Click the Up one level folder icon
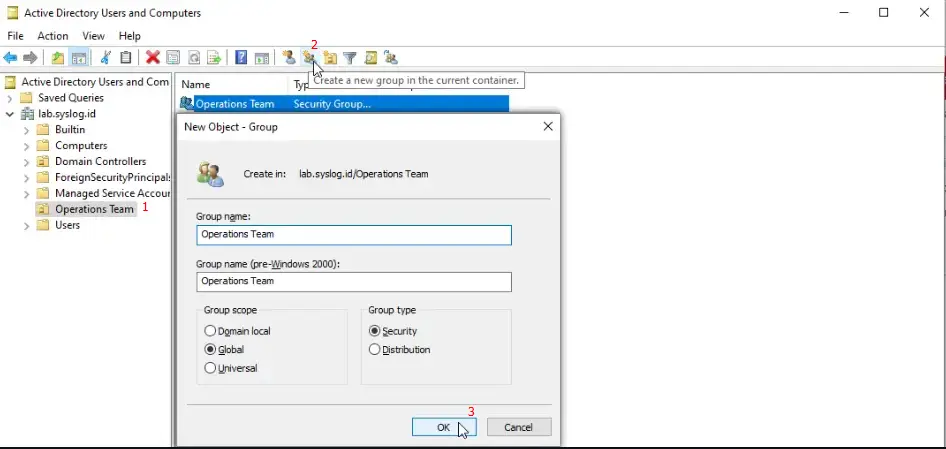The image size is (946, 449). pos(57,58)
